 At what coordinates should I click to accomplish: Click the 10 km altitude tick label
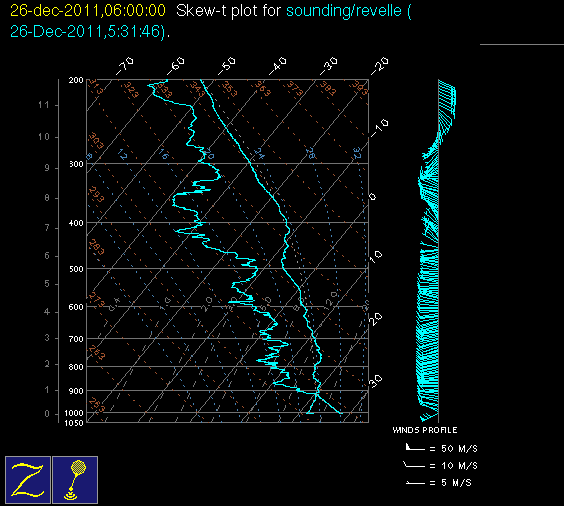click(x=44, y=137)
